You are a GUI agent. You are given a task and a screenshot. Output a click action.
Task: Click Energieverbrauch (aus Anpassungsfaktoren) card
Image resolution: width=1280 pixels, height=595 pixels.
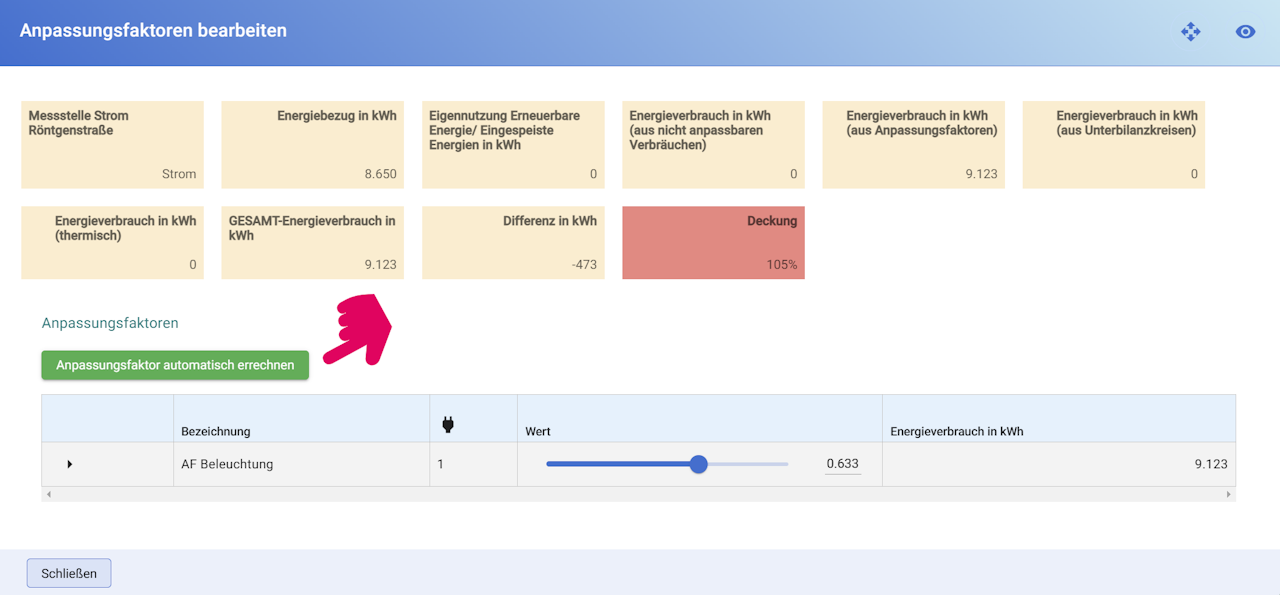click(913, 144)
